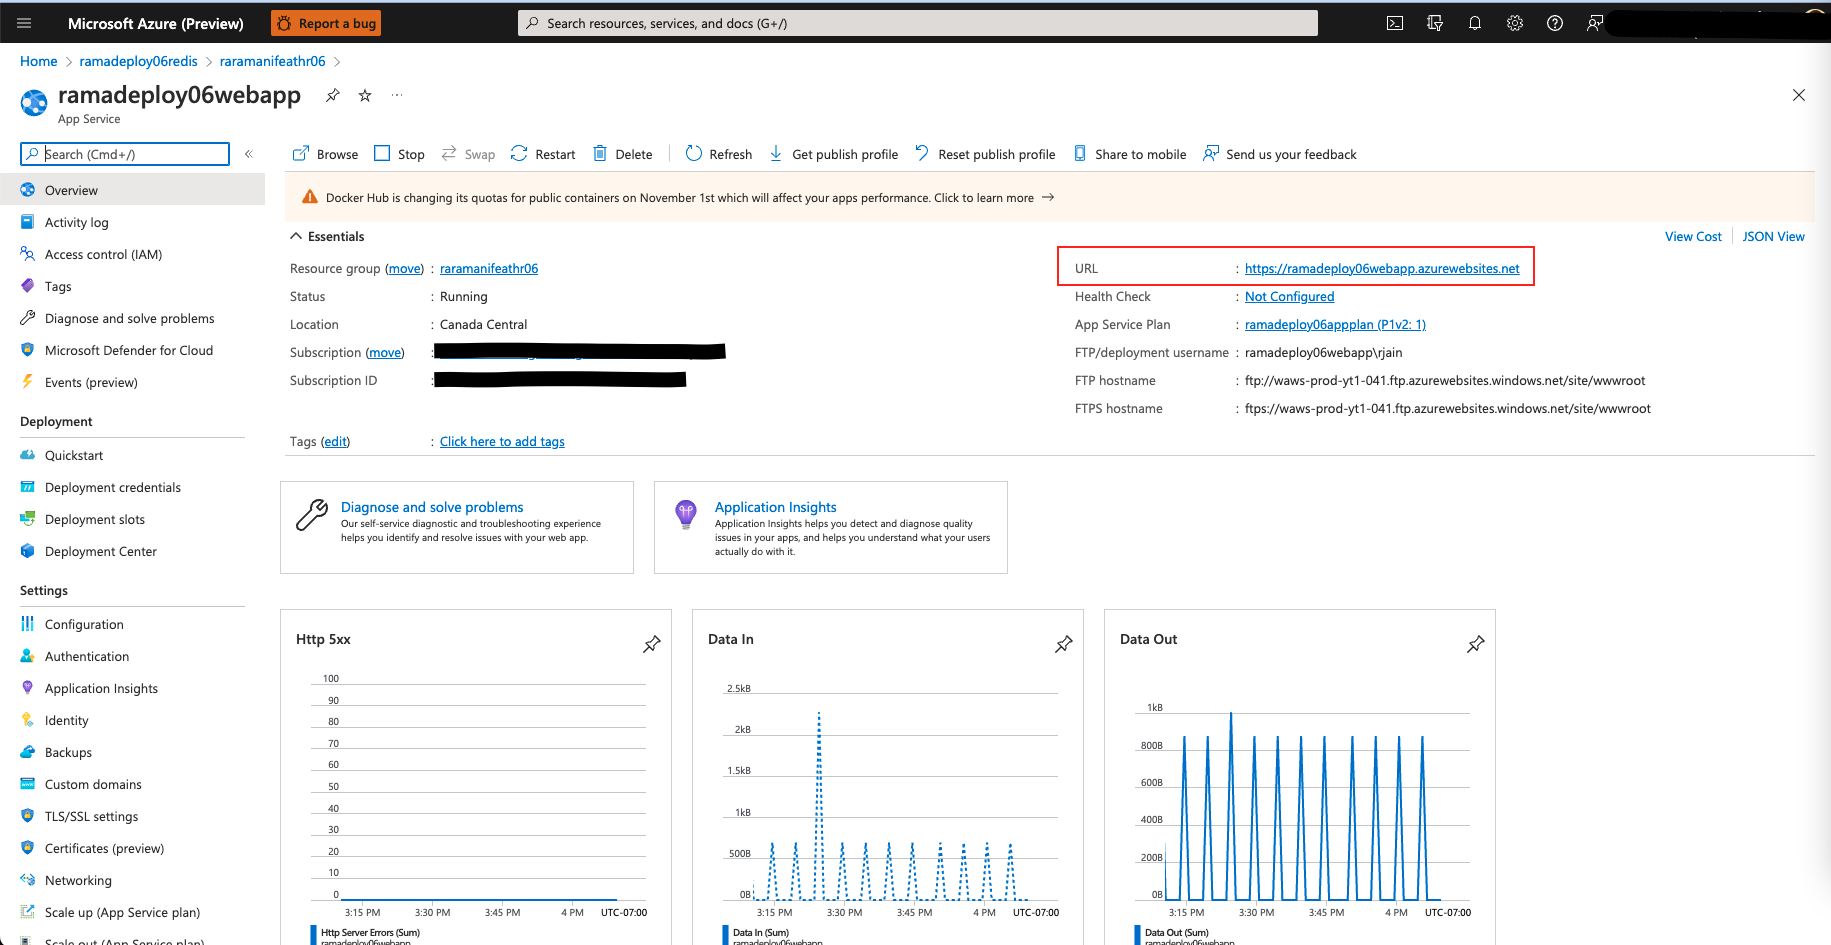Open View Cost link
1831x945 pixels.
click(1693, 236)
